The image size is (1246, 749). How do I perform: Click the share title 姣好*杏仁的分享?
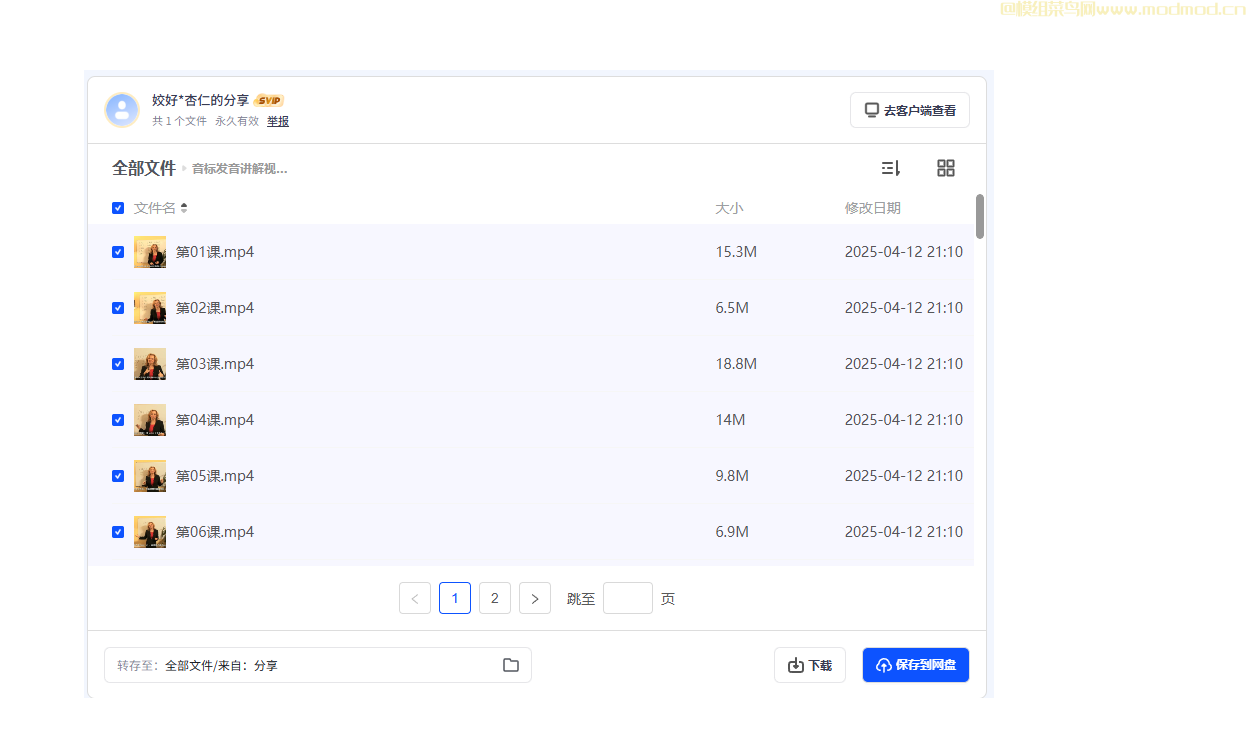201,100
